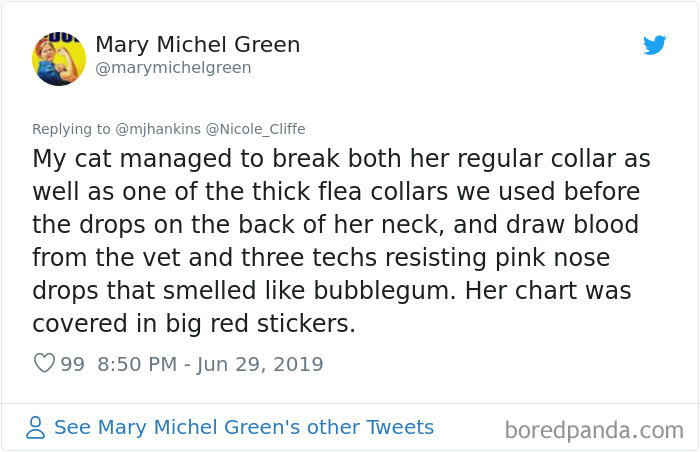
Task: Click the blue Twitter bird icon
Action: (x=654, y=45)
